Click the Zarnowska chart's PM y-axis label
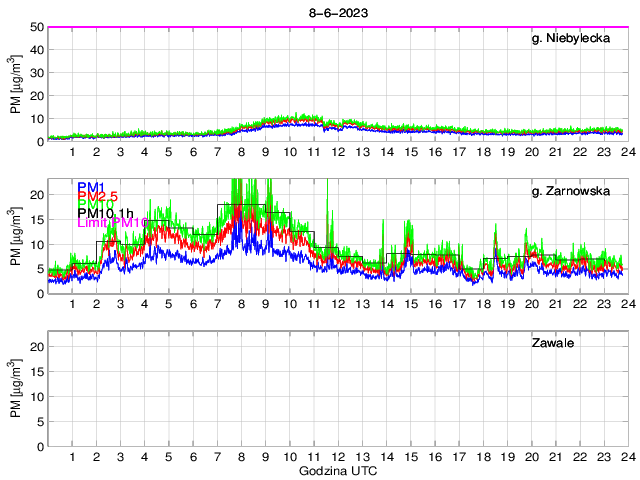The width and height of the screenshot is (640, 480). tap(16, 236)
